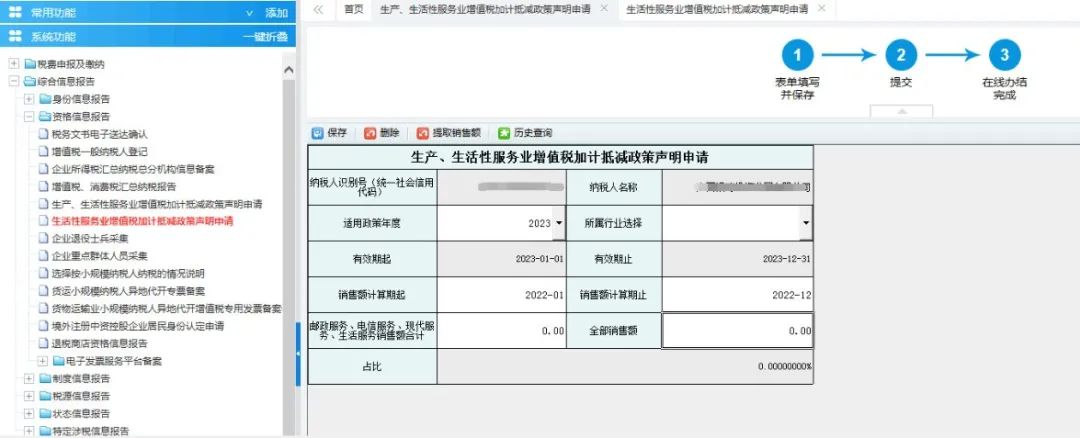Open 所属行业选择 dropdown arrow
Screen dimensions: 1080x438
pyautogui.click(x=806, y=223)
